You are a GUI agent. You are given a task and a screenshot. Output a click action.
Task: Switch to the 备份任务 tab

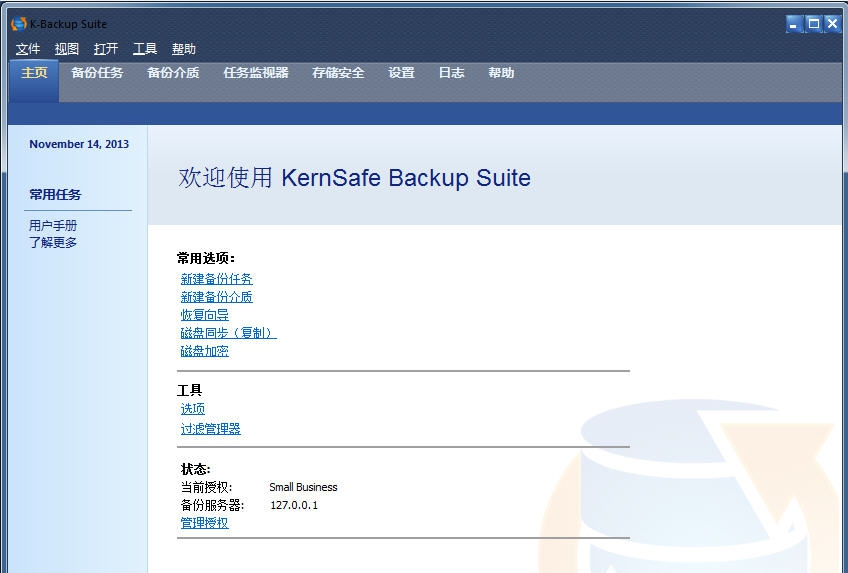pyautogui.click(x=97, y=73)
